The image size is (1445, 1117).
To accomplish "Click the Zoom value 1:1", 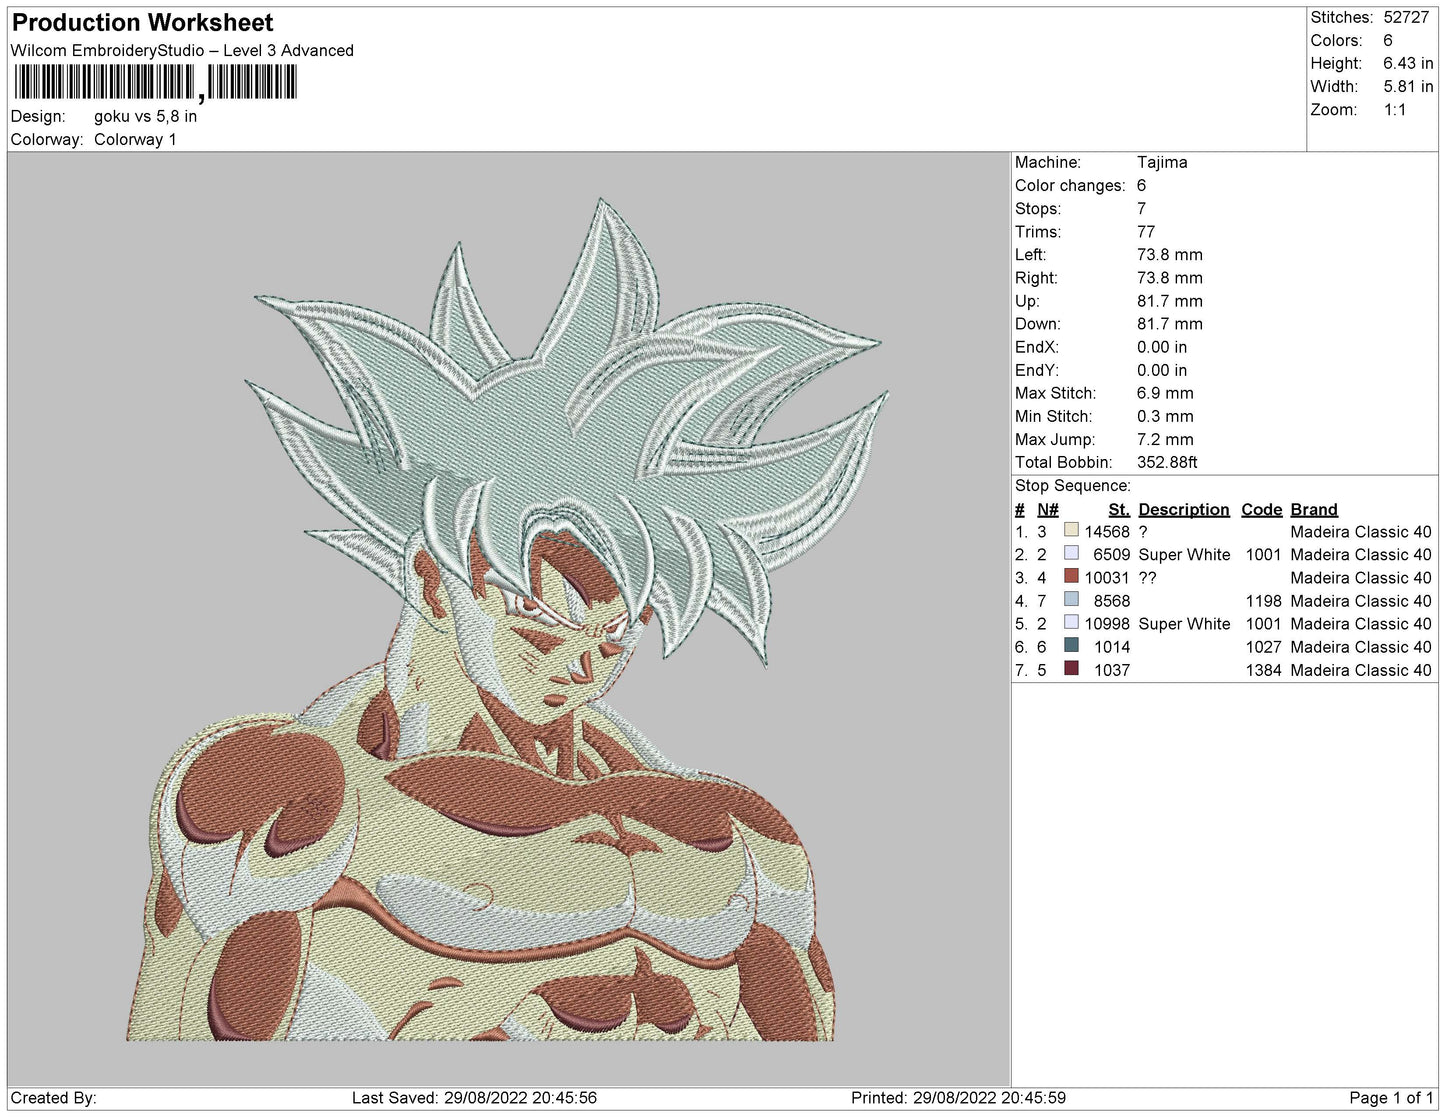I will point(1395,110).
